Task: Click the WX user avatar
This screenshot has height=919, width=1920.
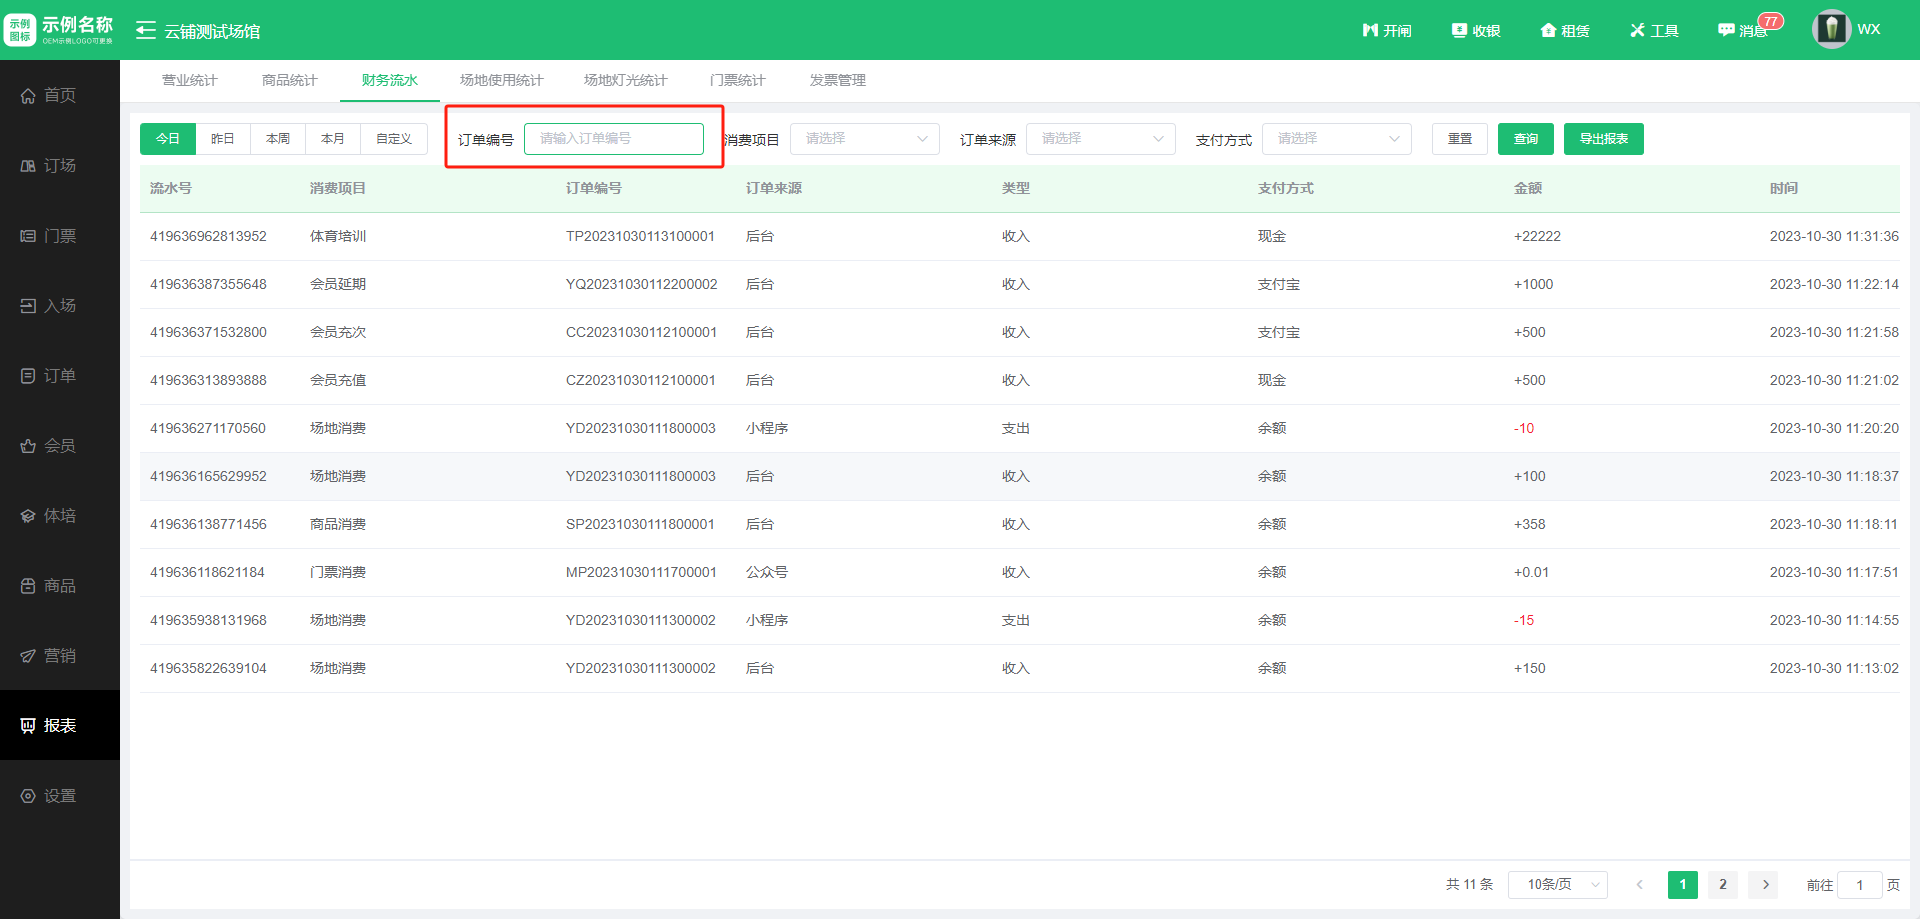Action: click(1831, 29)
